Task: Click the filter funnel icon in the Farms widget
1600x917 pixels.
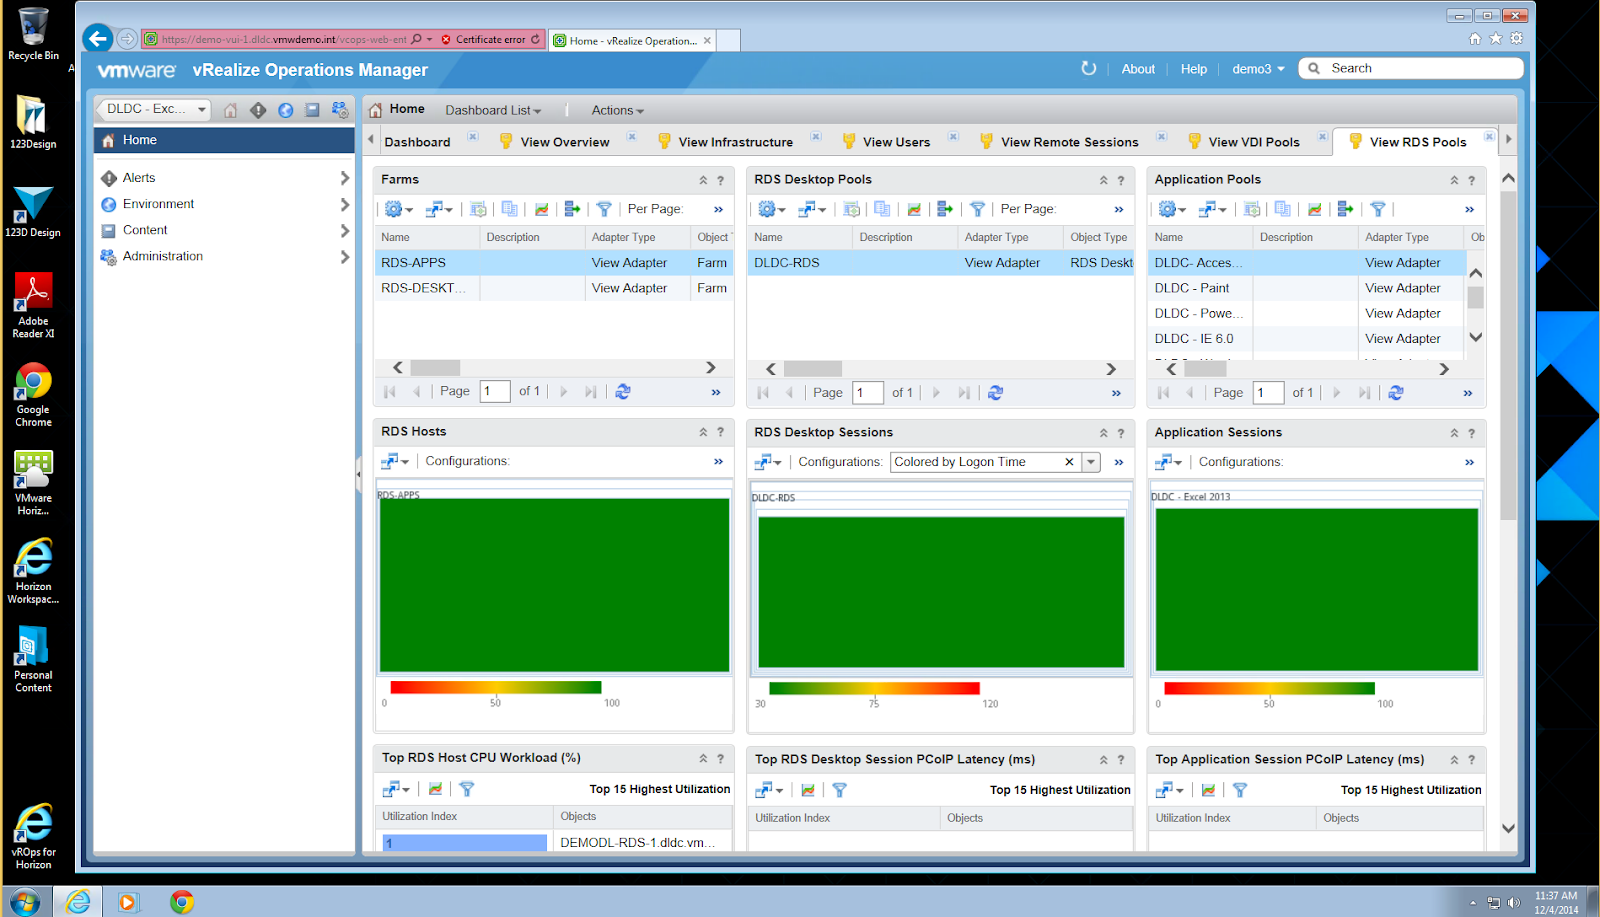Action: pos(604,209)
